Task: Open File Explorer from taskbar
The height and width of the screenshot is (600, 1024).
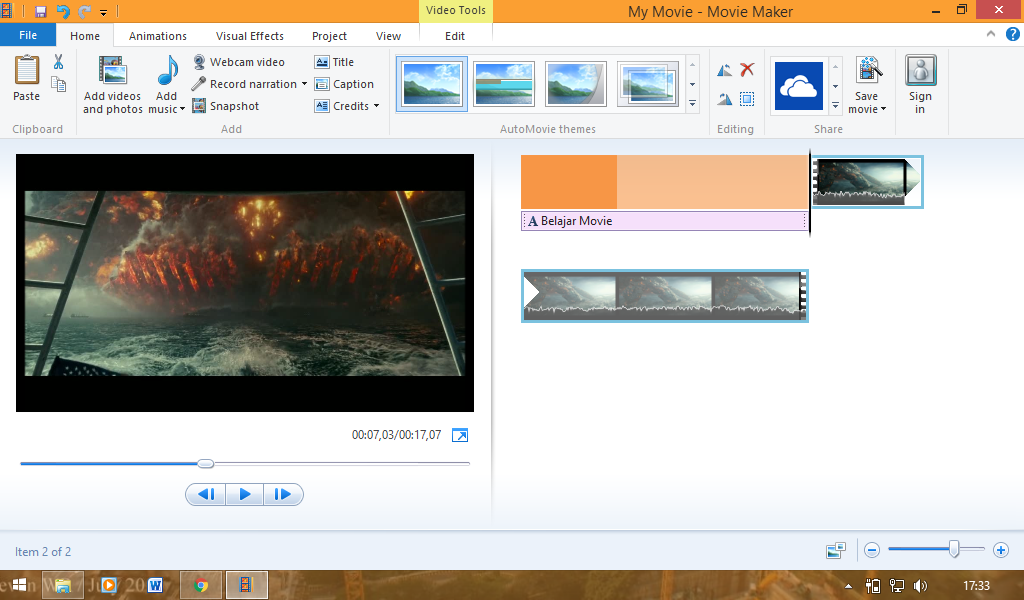Action: pos(63,585)
